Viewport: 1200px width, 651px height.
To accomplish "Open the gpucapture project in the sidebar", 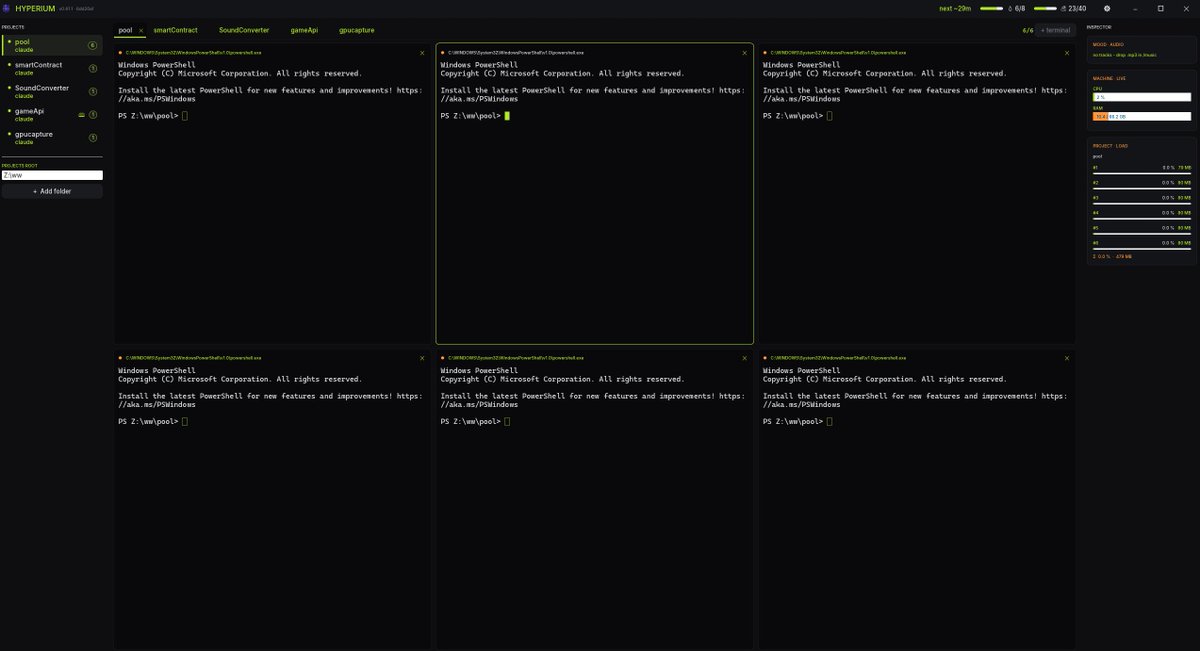I will coord(52,137).
